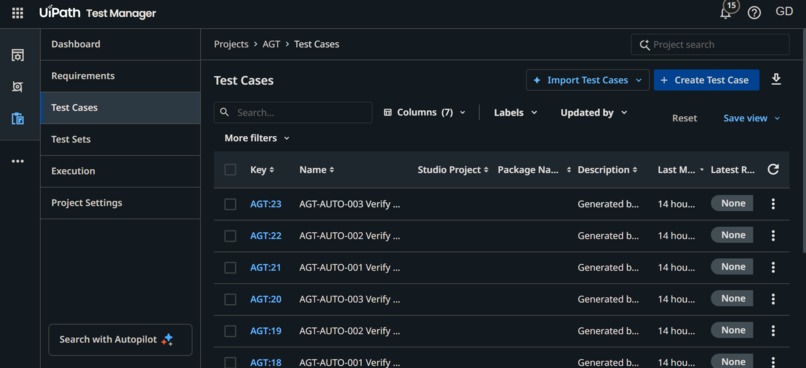Select Test Cases in the sidebar

(x=120, y=108)
